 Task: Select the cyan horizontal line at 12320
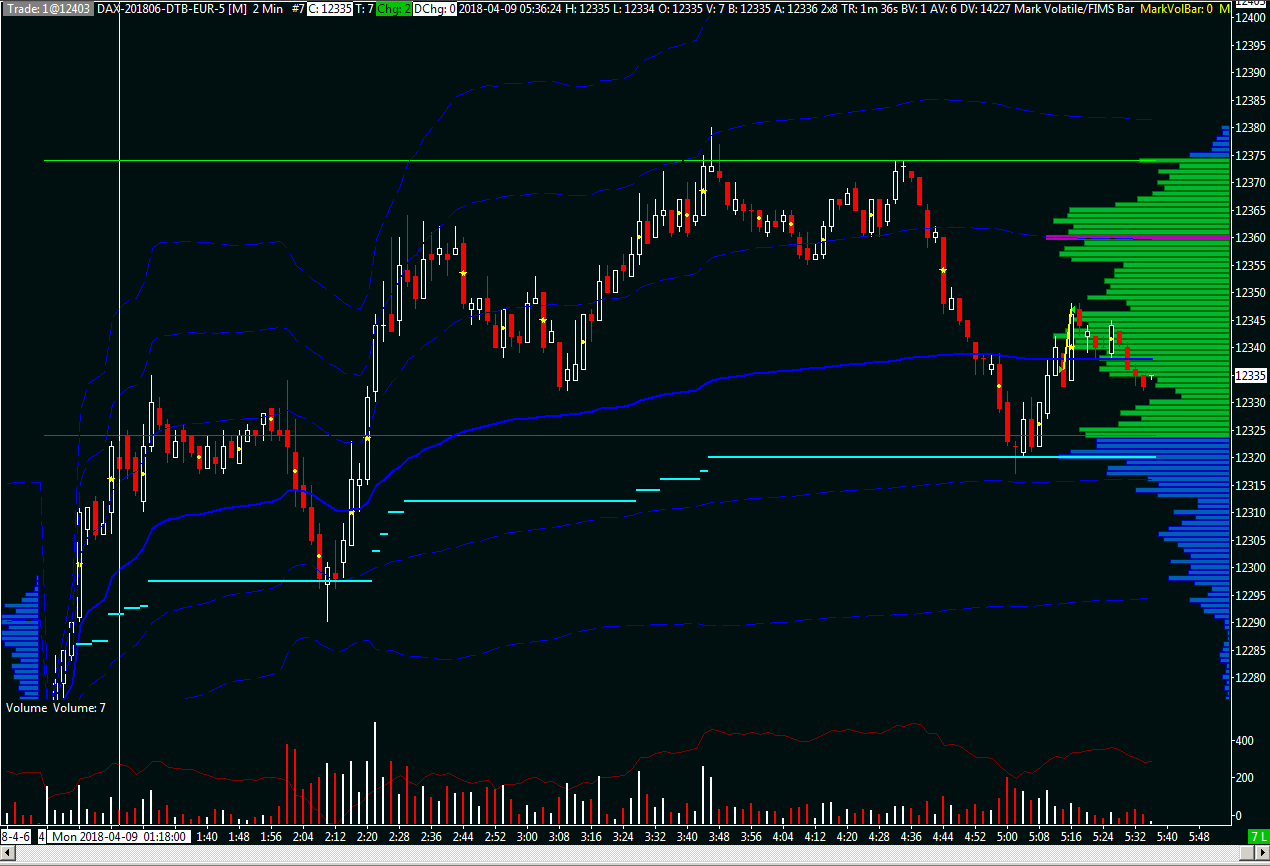[931, 457]
